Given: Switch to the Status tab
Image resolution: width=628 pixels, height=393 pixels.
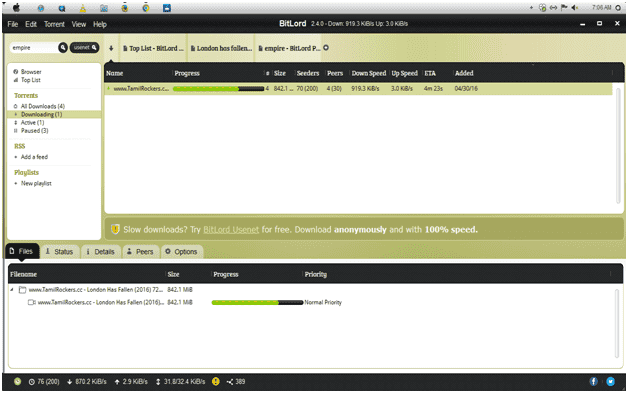Looking at the screenshot, I should [59, 252].
